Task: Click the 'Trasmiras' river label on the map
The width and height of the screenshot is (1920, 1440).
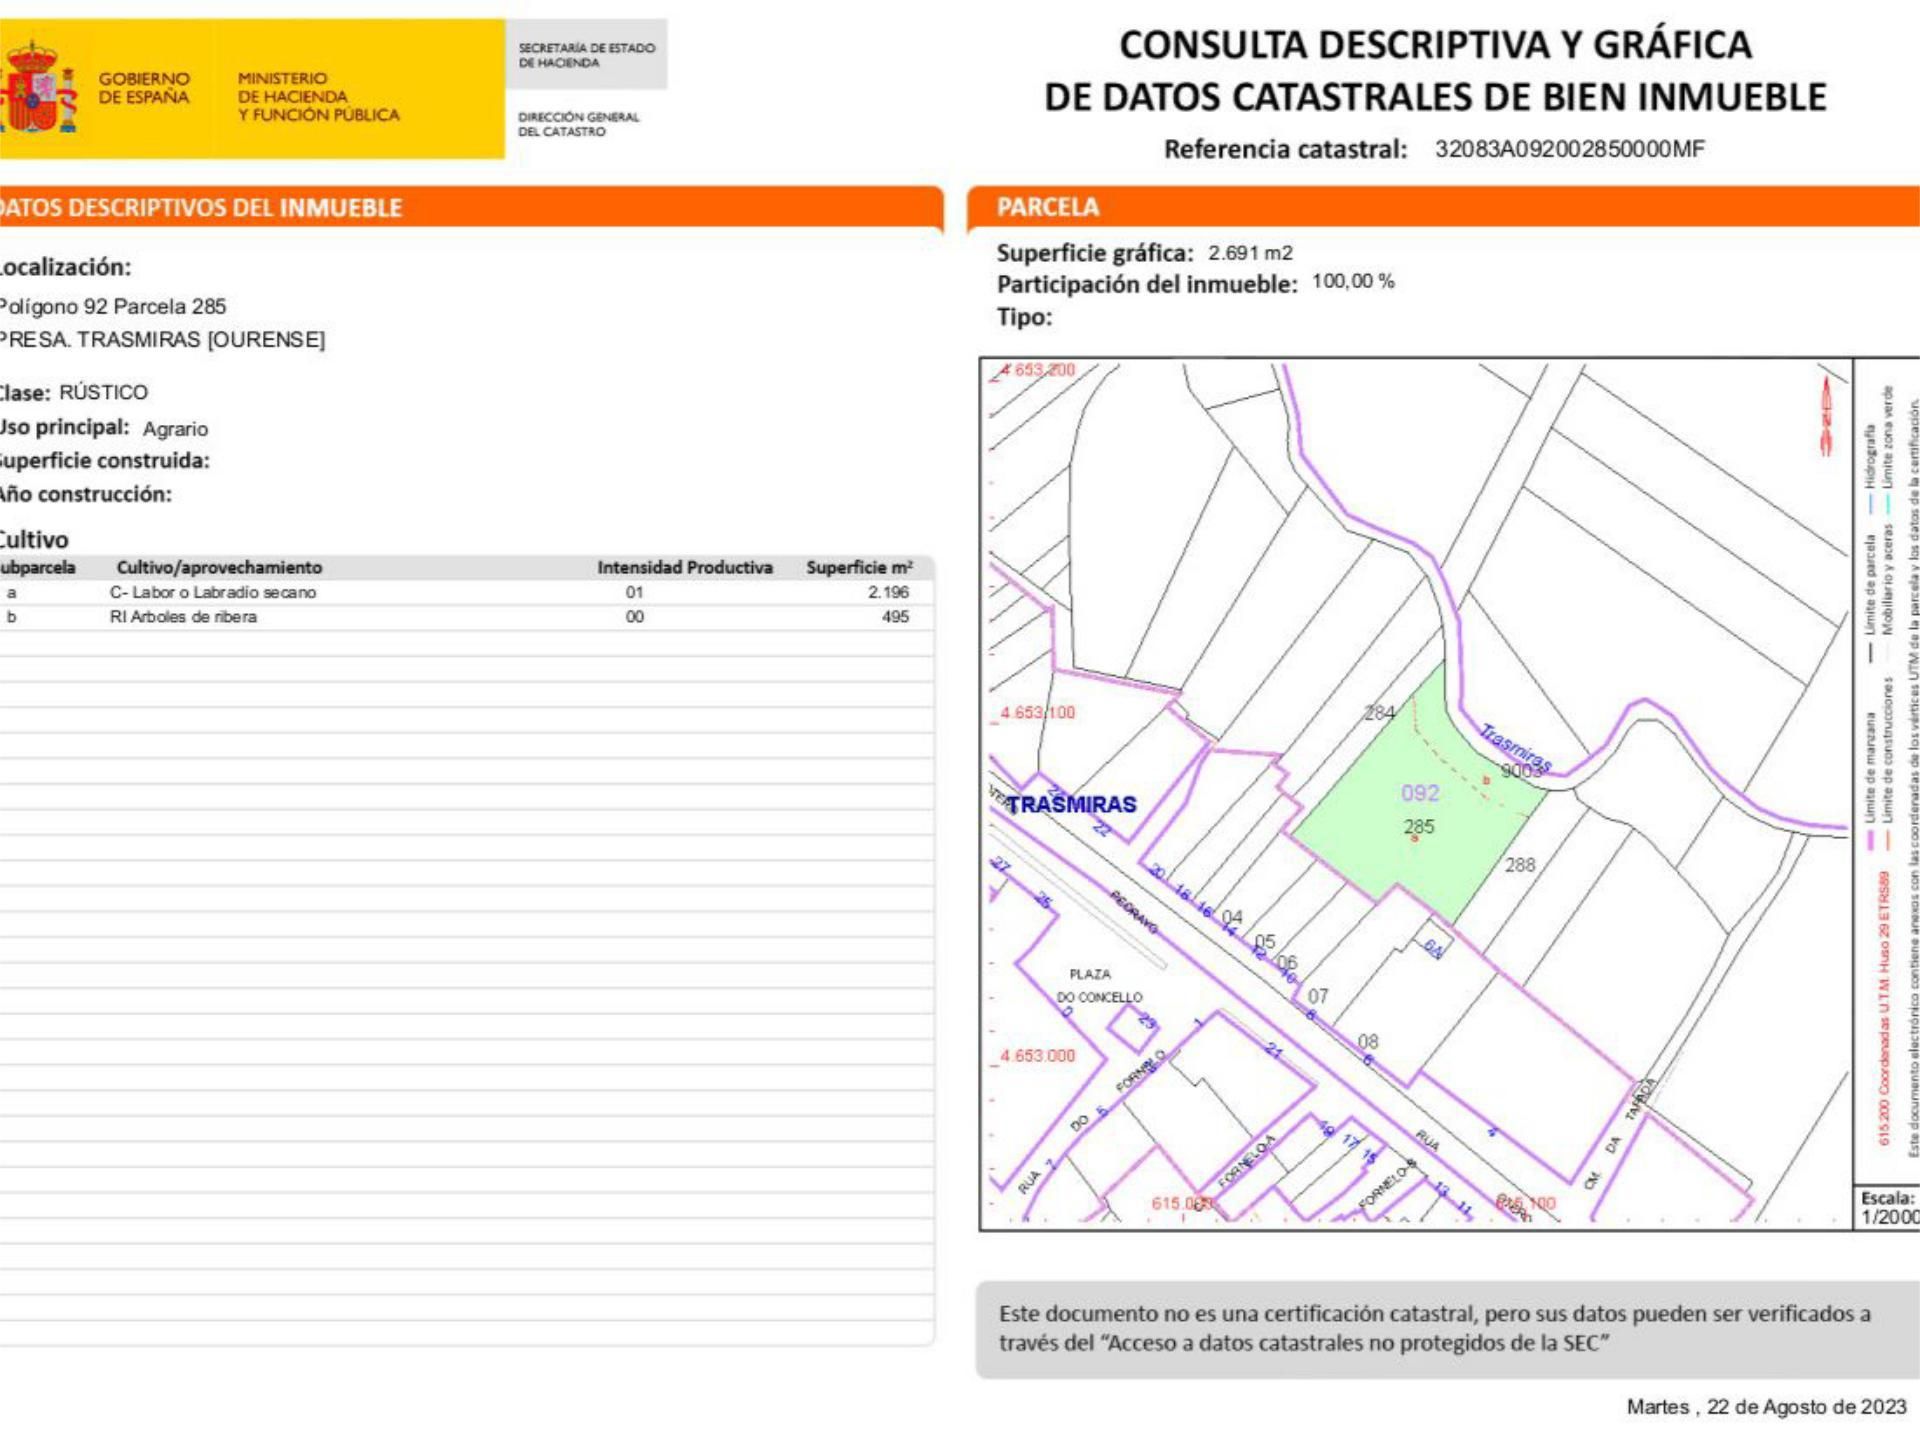Action: pyautogui.click(x=1515, y=748)
